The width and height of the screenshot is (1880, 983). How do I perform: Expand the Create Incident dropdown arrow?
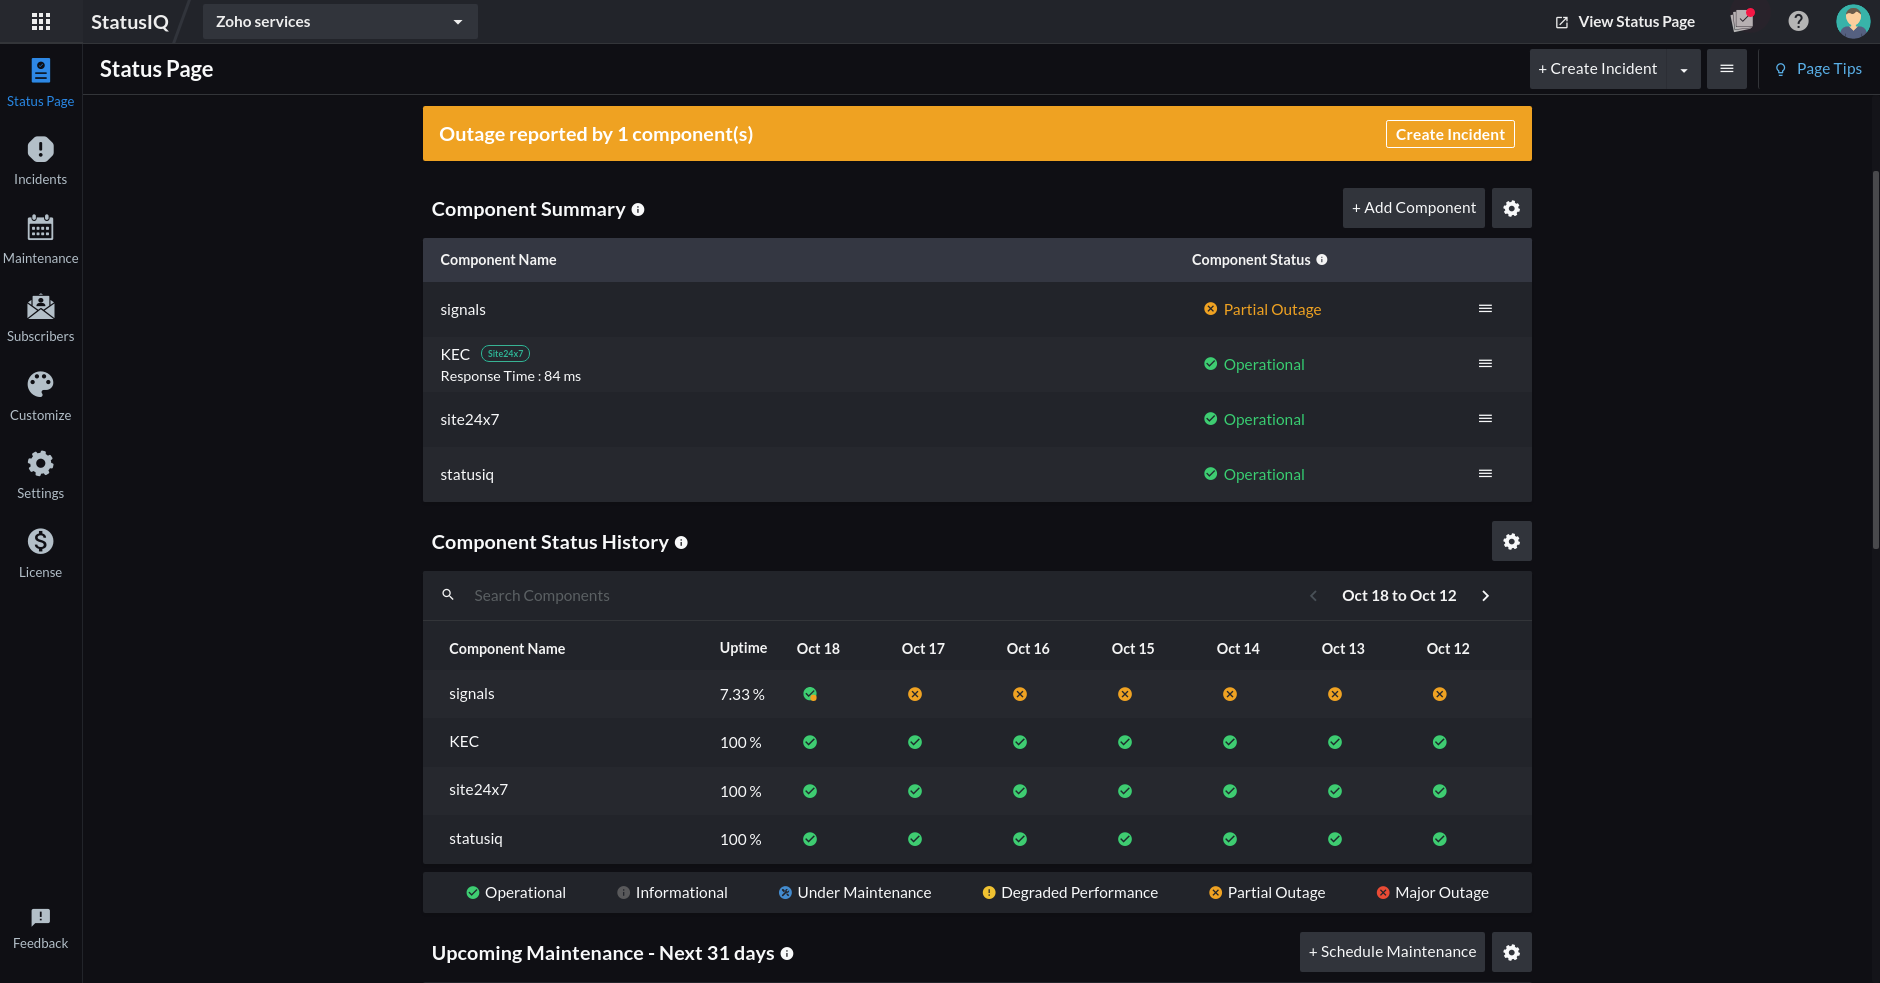coord(1684,69)
